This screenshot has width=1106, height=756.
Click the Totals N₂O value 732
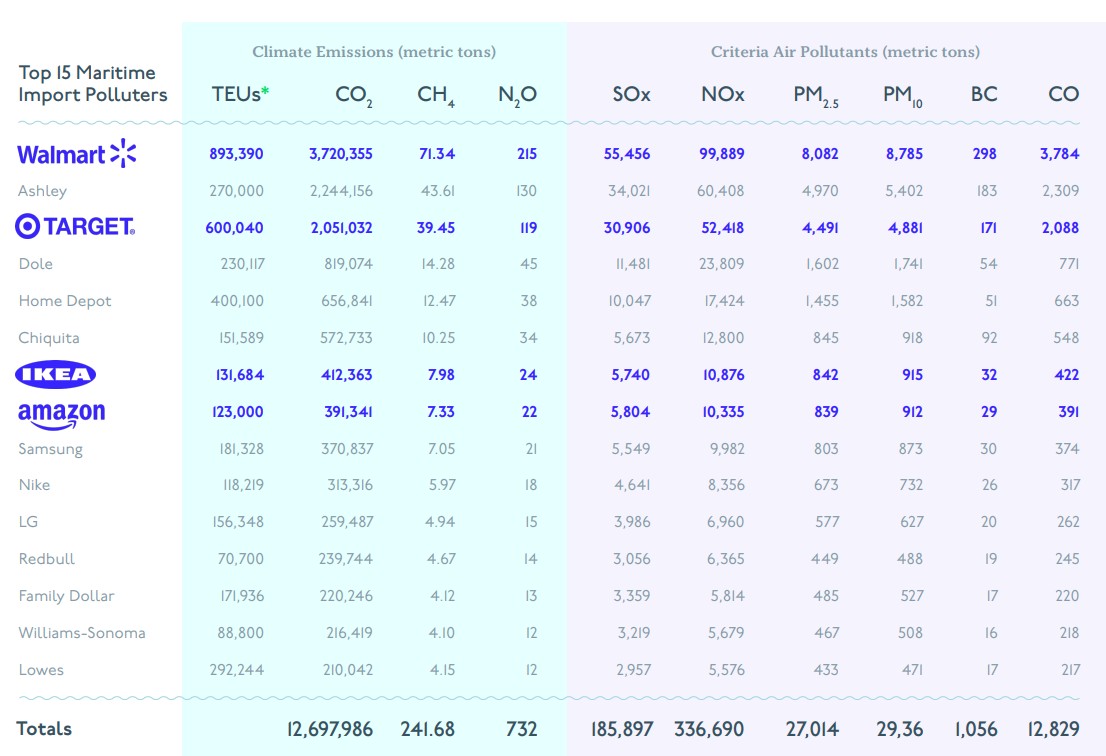tap(521, 728)
